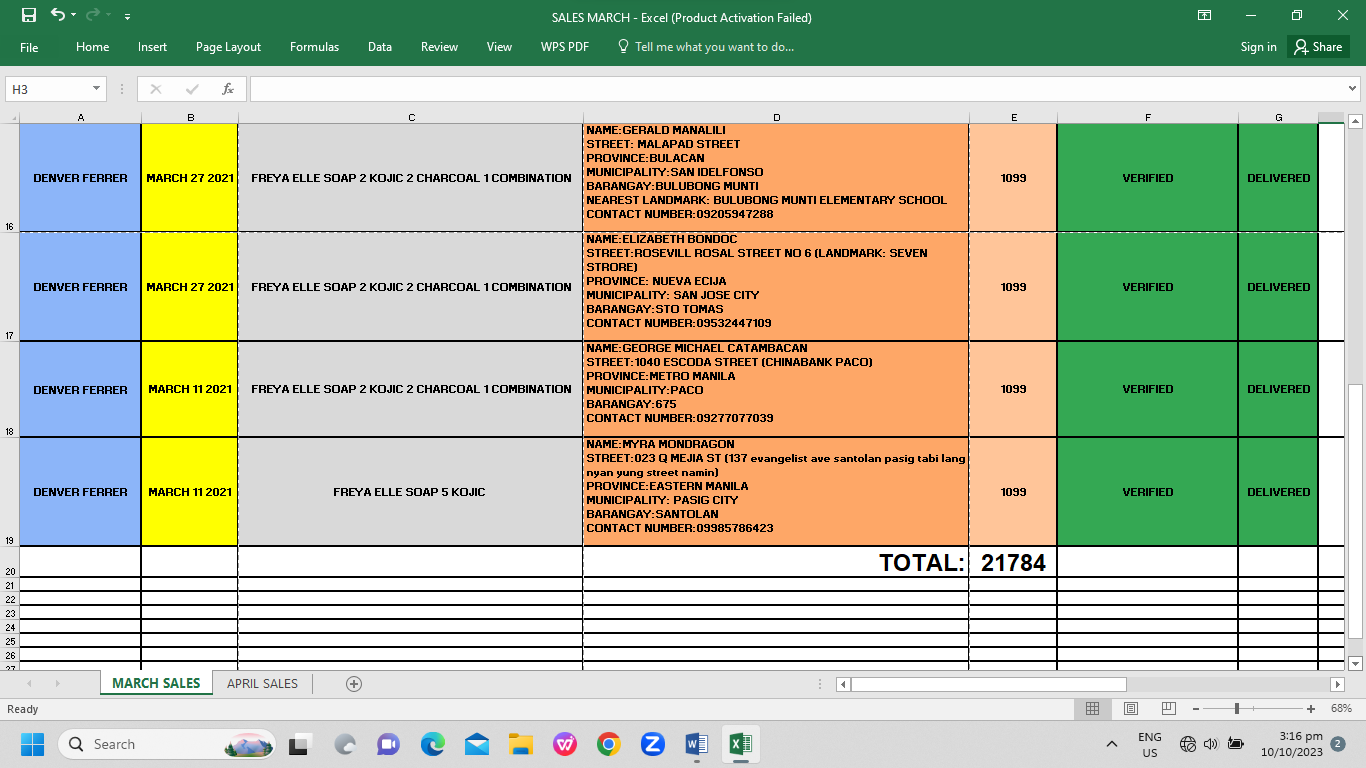Switch to APRIL SALES sheet tab
Viewport: 1366px width, 768px height.
click(x=262, y=684)
